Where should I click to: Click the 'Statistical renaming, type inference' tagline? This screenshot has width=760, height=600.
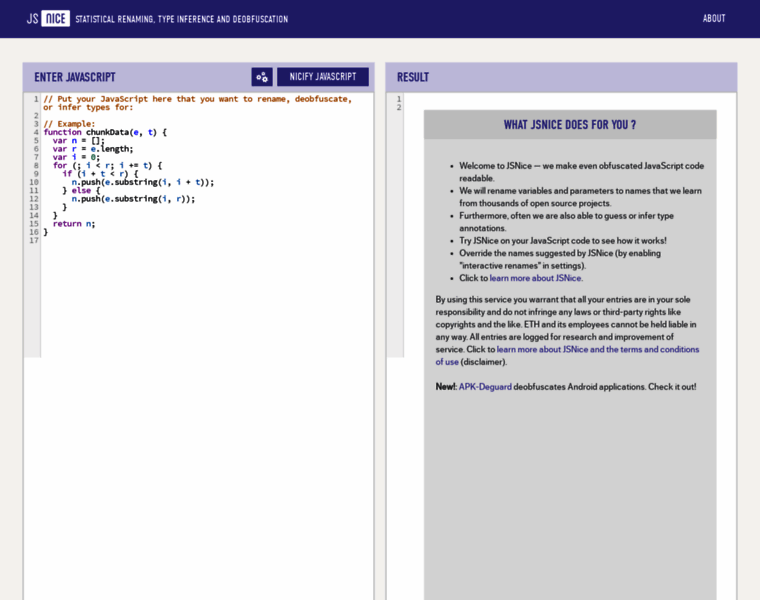tap(182, 19)
